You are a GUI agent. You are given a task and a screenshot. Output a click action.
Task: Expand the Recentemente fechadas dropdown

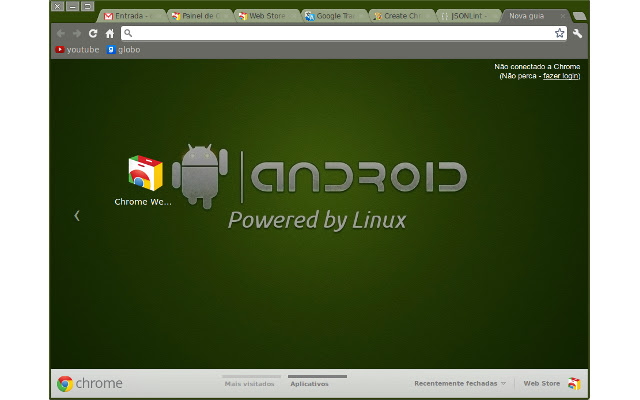[460, 383]
